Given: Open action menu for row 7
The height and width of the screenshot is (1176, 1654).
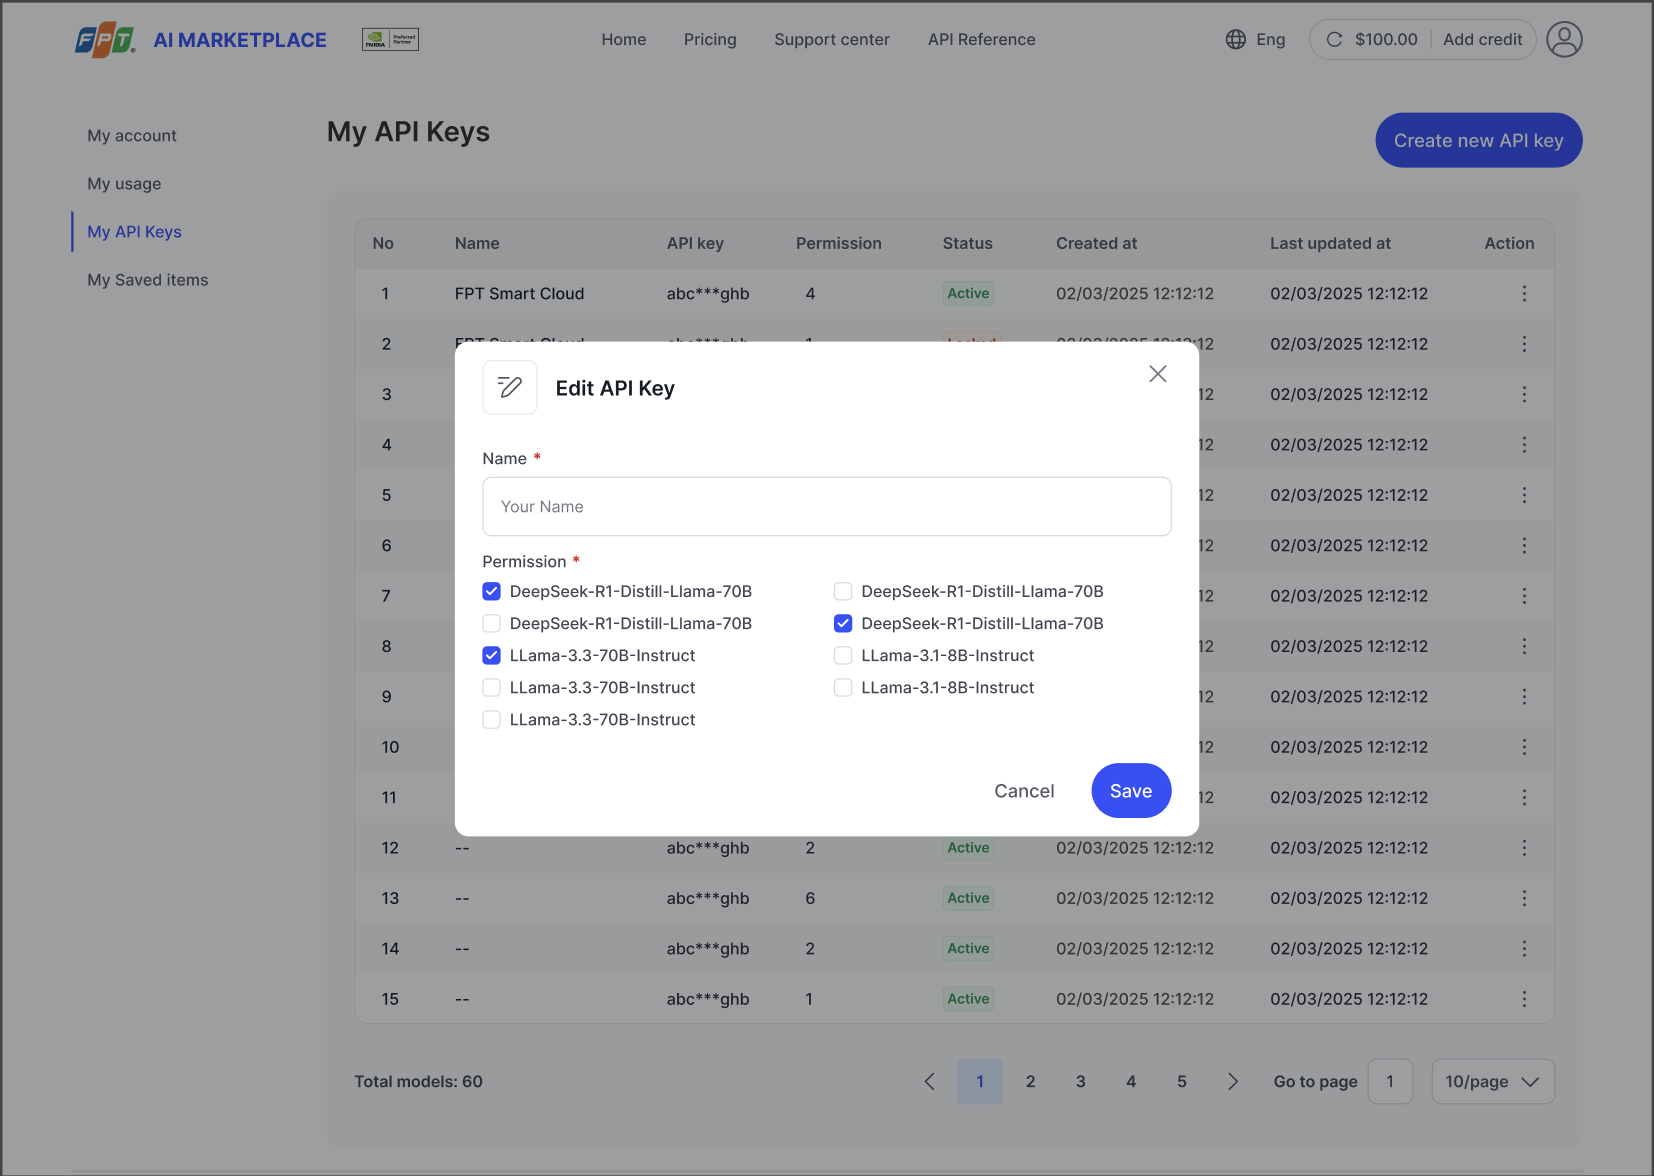Looking at the screenshot, I should pos(1524,596).
